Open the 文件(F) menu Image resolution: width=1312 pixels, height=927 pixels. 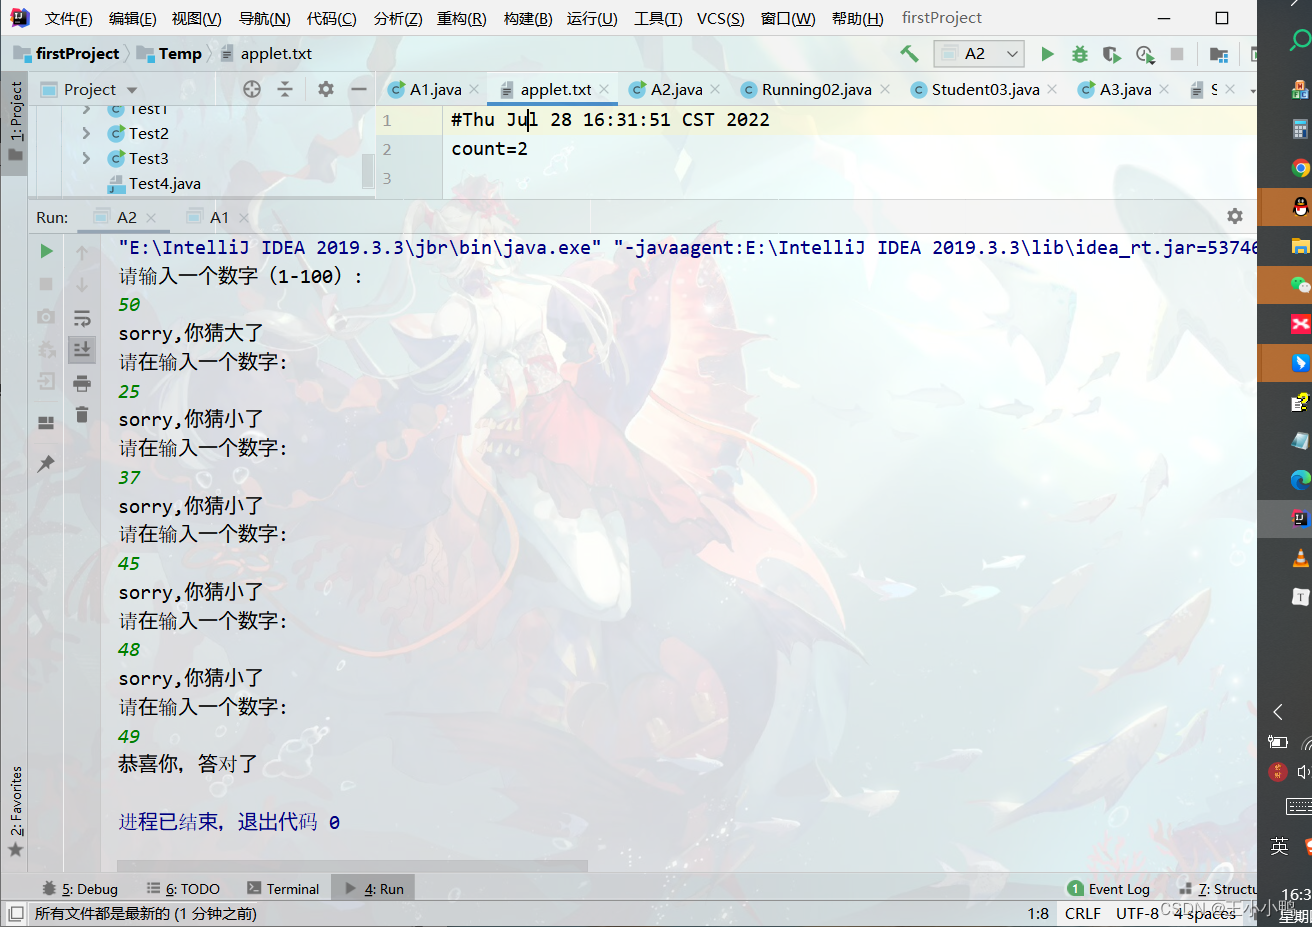(68, 18)
